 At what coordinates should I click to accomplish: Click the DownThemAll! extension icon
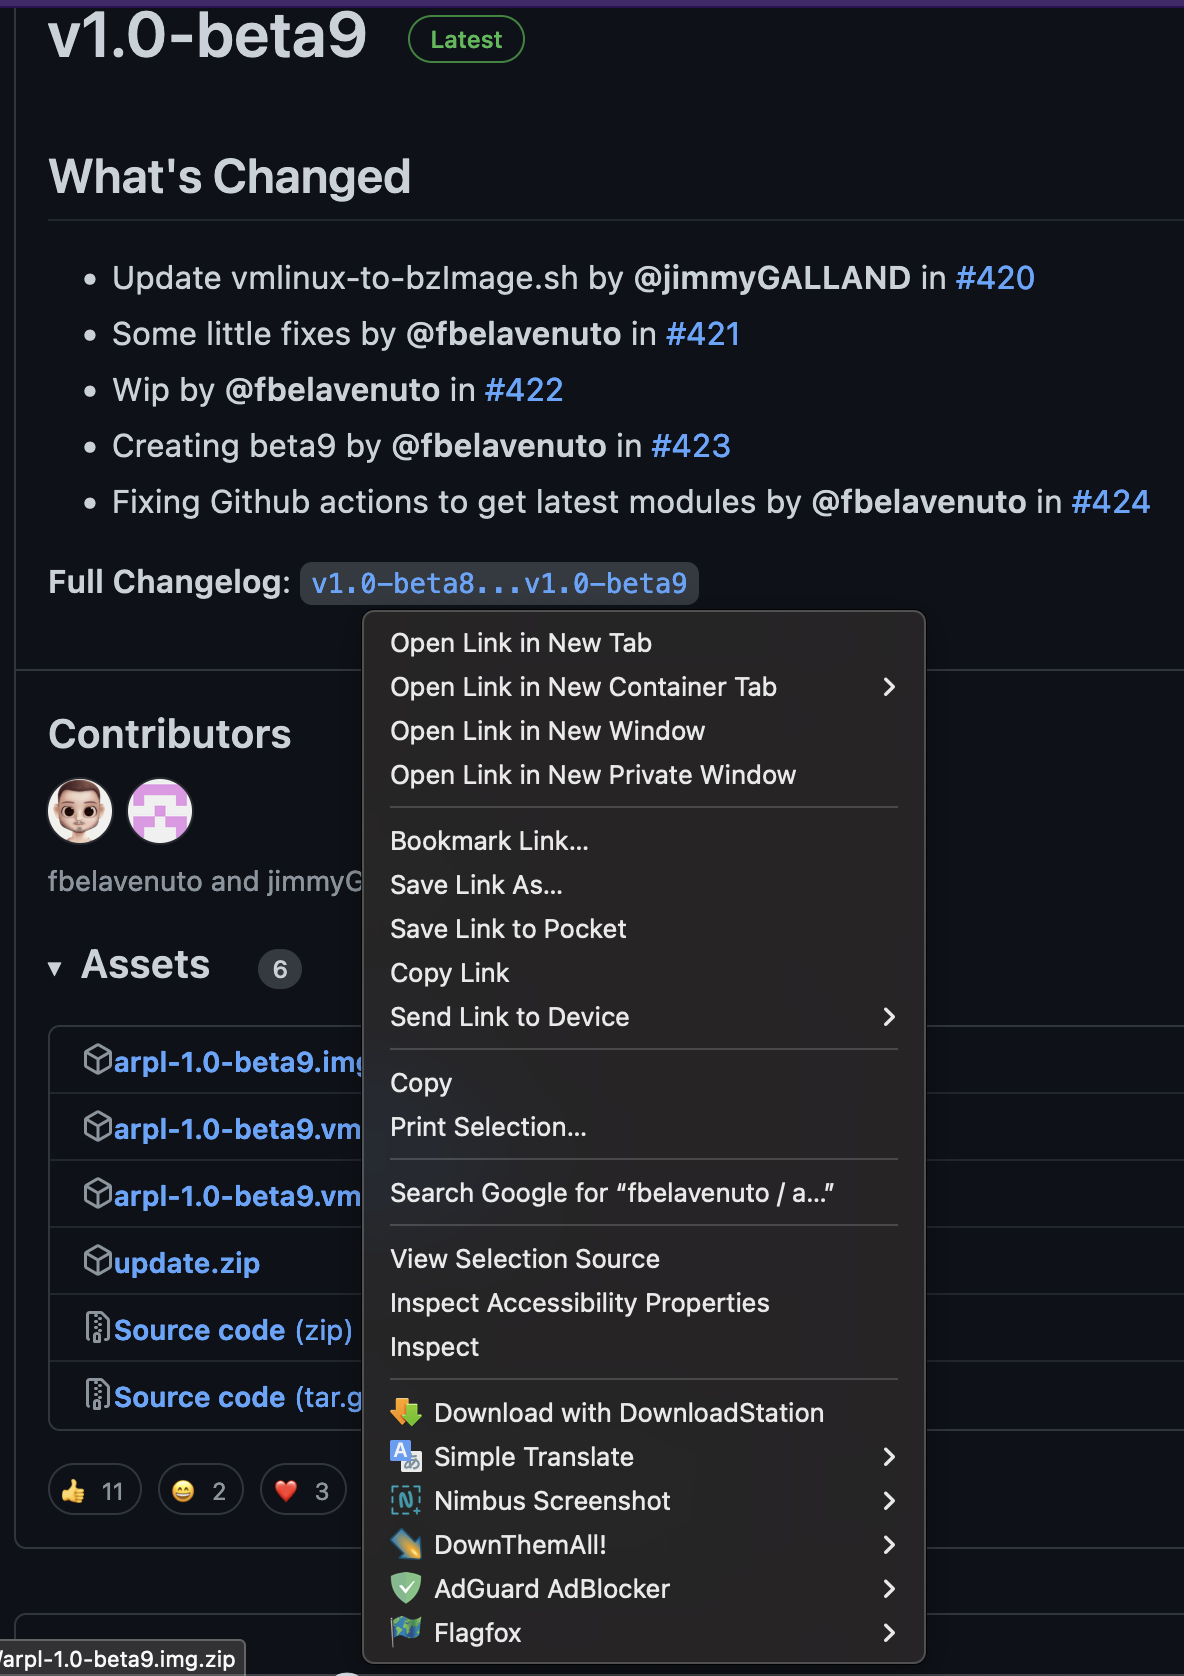point(406,1544)
